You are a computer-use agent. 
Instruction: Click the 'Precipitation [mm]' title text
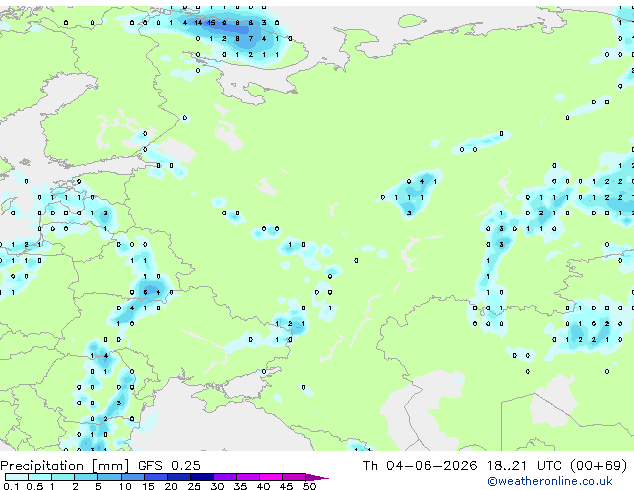(x=65, y=466)
